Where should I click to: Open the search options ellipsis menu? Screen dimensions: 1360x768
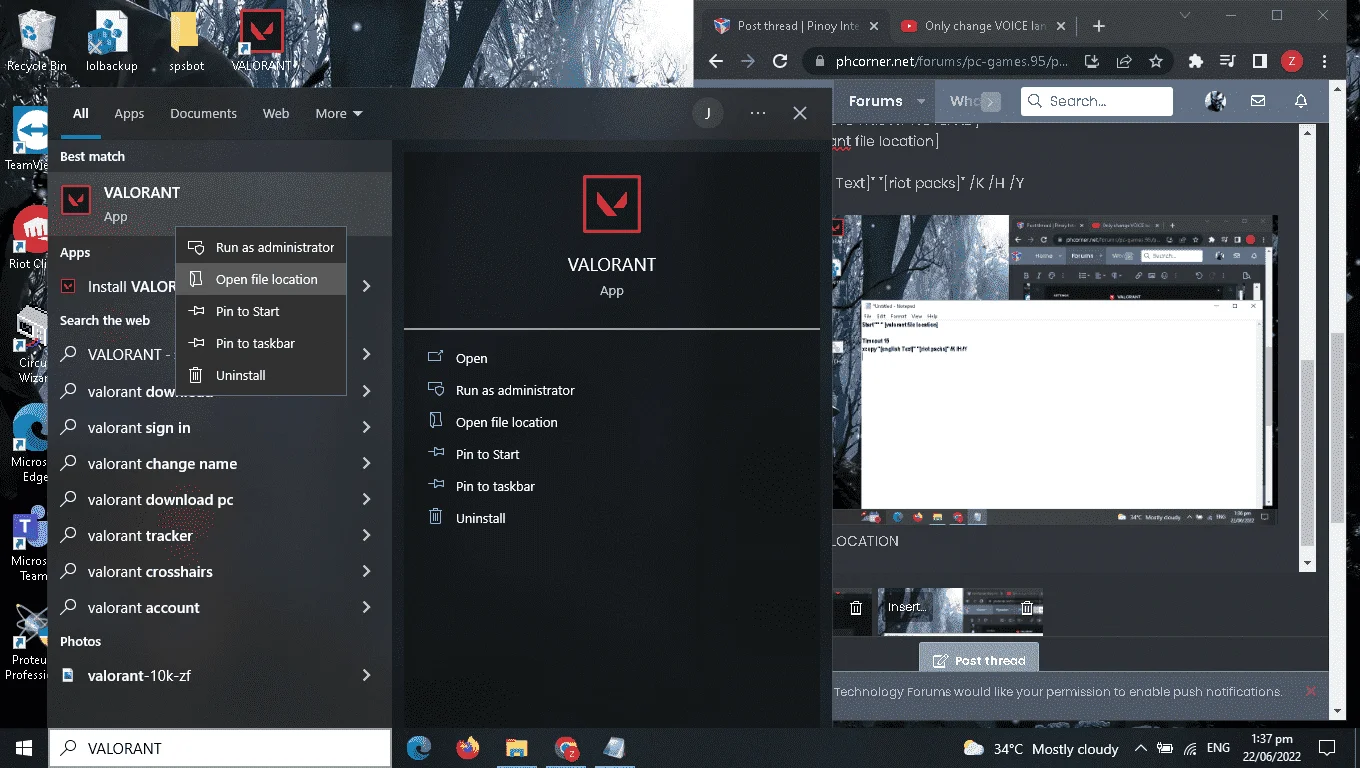pyautogui.click(x=757, y=113)
